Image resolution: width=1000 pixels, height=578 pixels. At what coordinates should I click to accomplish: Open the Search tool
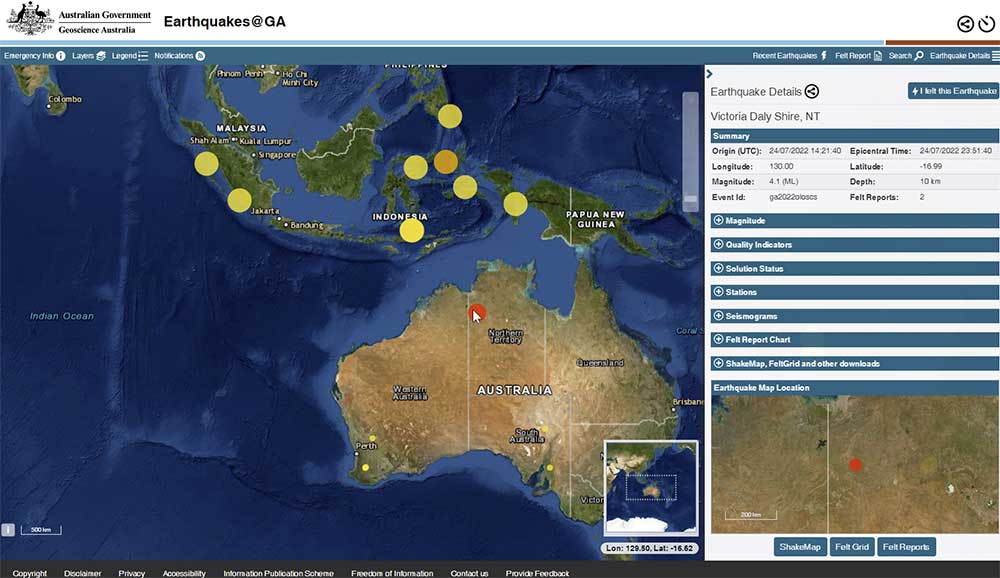tap(906, 56)
